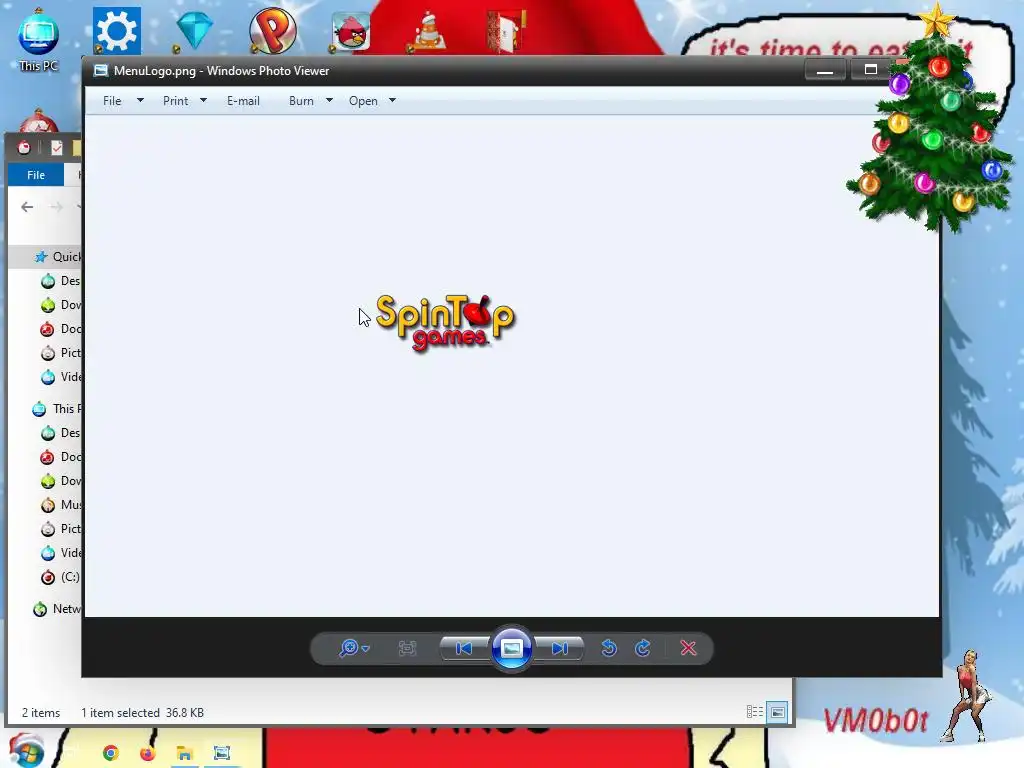
Task: Click the Forward arrow in File Explorer
Action: 56,207
